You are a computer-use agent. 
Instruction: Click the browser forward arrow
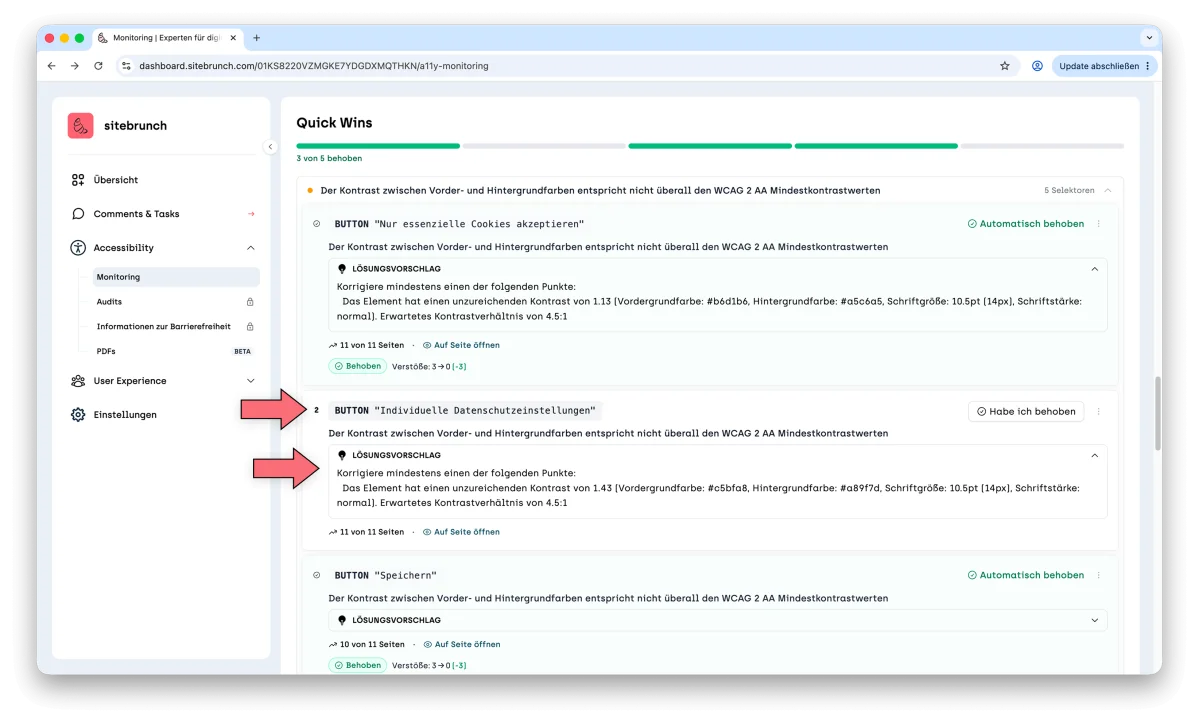click(x=75, y=66)
